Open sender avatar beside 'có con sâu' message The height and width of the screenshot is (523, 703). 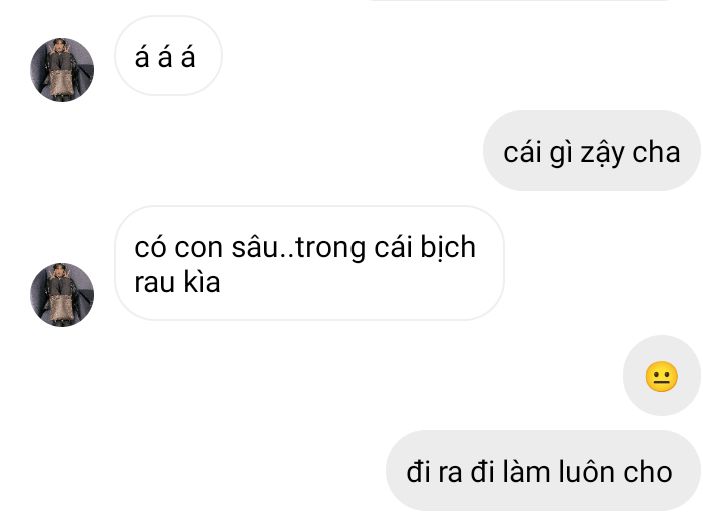[62, 294]
